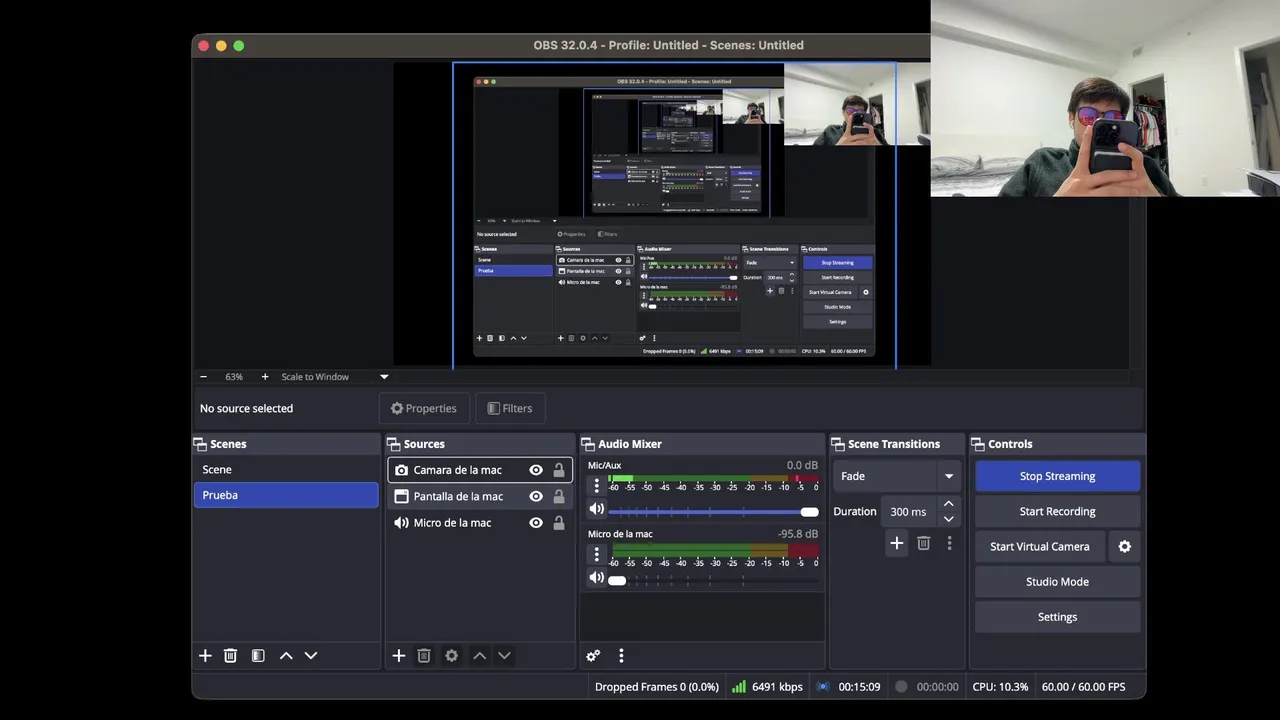Image resolution: width=1280 pixels, height=720 pixels.
Task: Open OBS Settings button
Action: 1057,617
